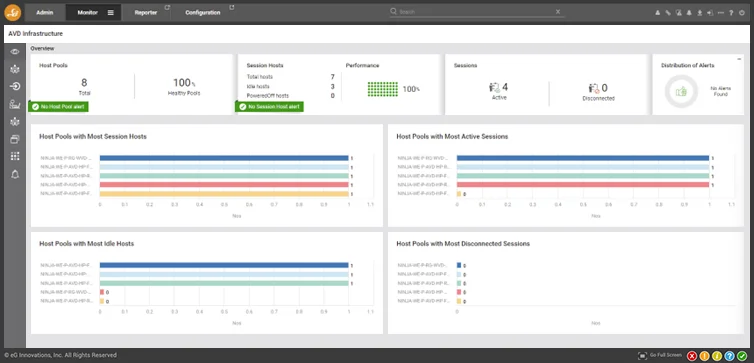Click the Go Full Screen frame icon
Image resolution: width=754 pixels, height=363 pixels.
(642, 356)
